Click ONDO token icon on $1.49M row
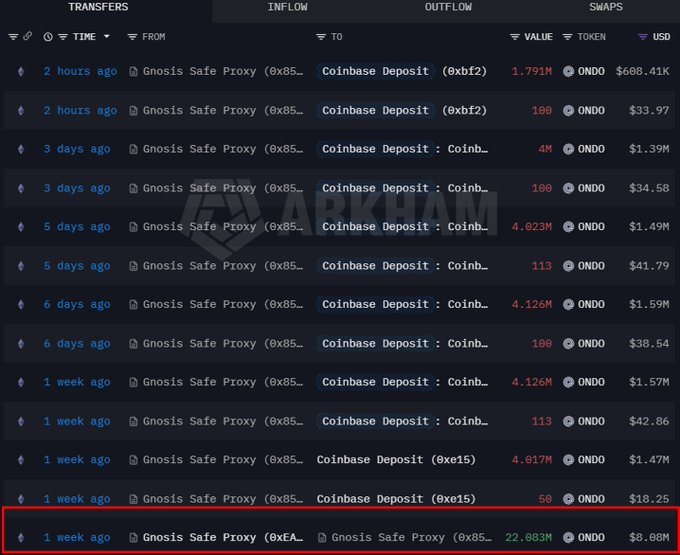The height and width of the screenshot is (555, 680). 569,227
